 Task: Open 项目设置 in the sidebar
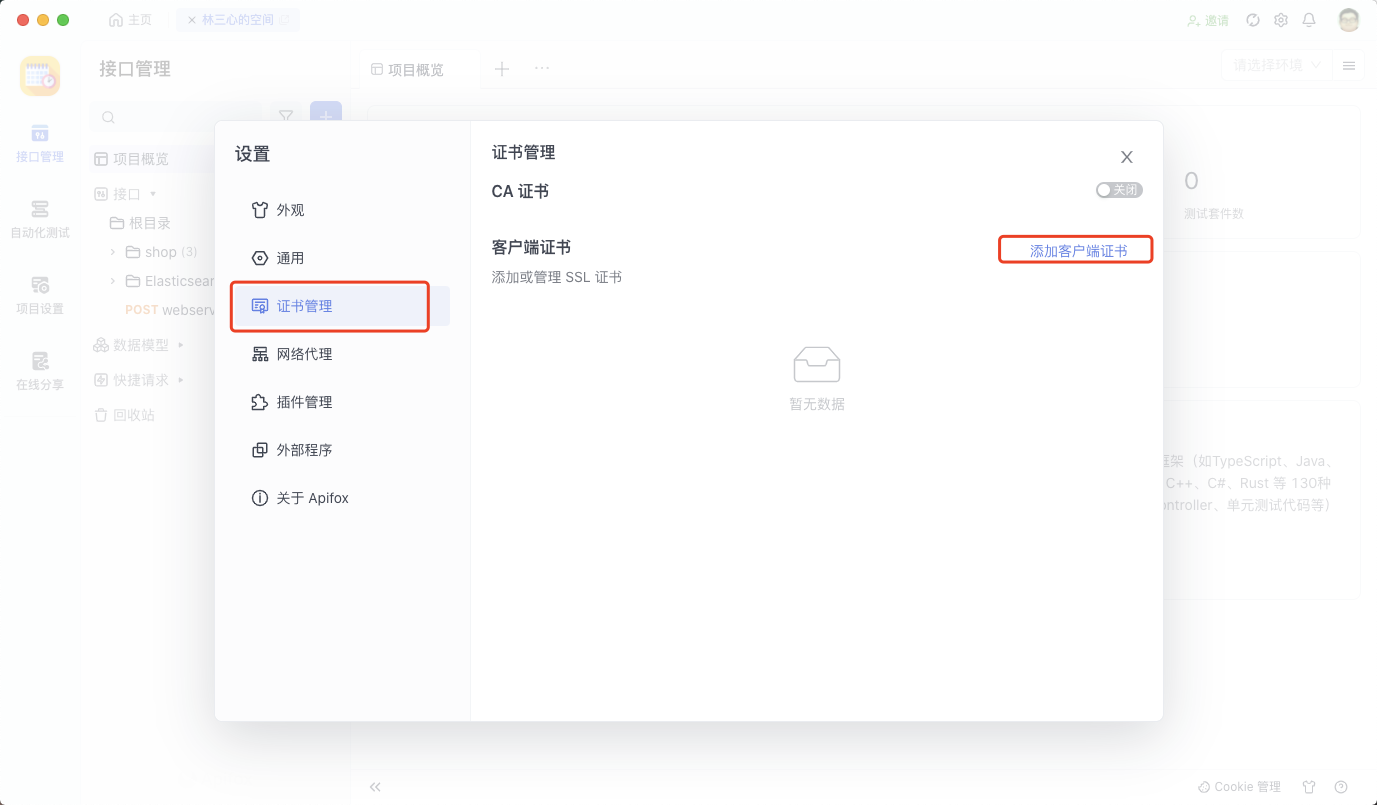39,294
